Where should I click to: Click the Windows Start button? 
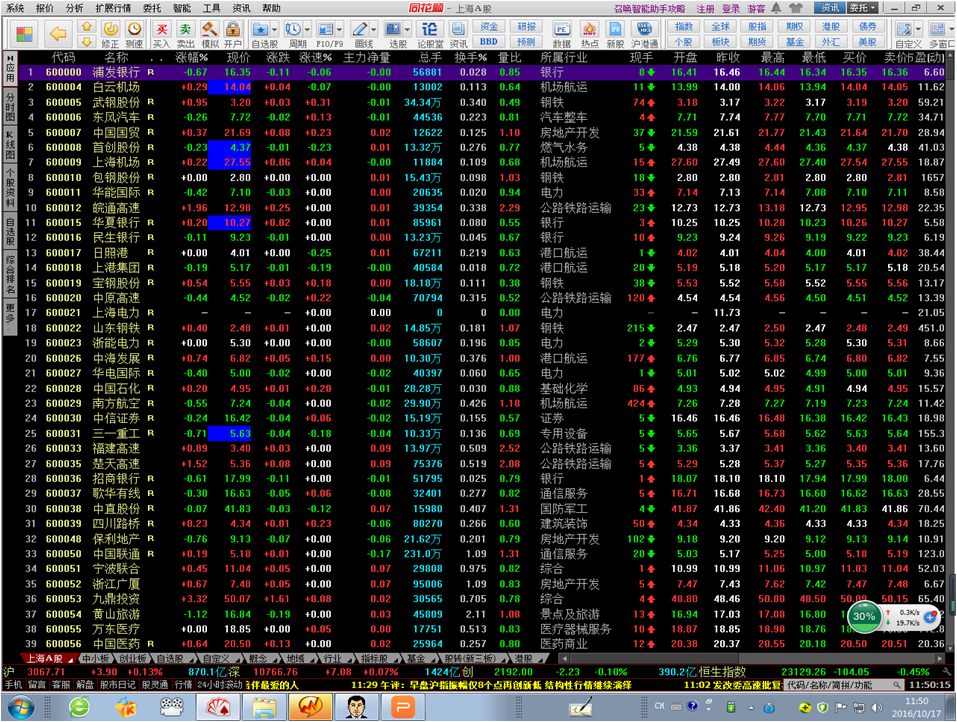point(20,708)
